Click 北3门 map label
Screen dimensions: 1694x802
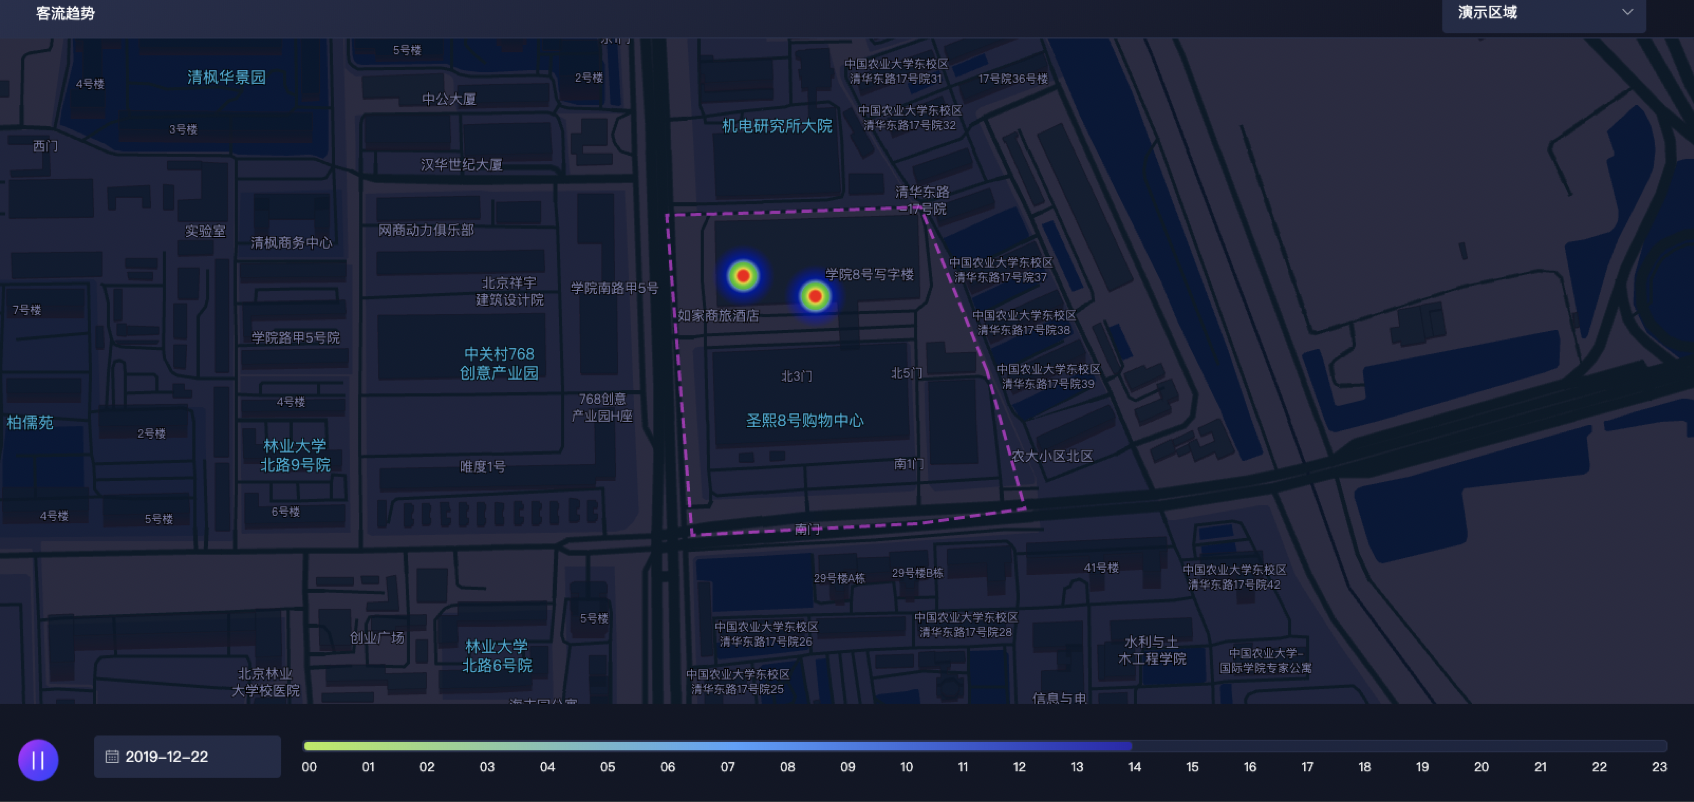(797, 377)
